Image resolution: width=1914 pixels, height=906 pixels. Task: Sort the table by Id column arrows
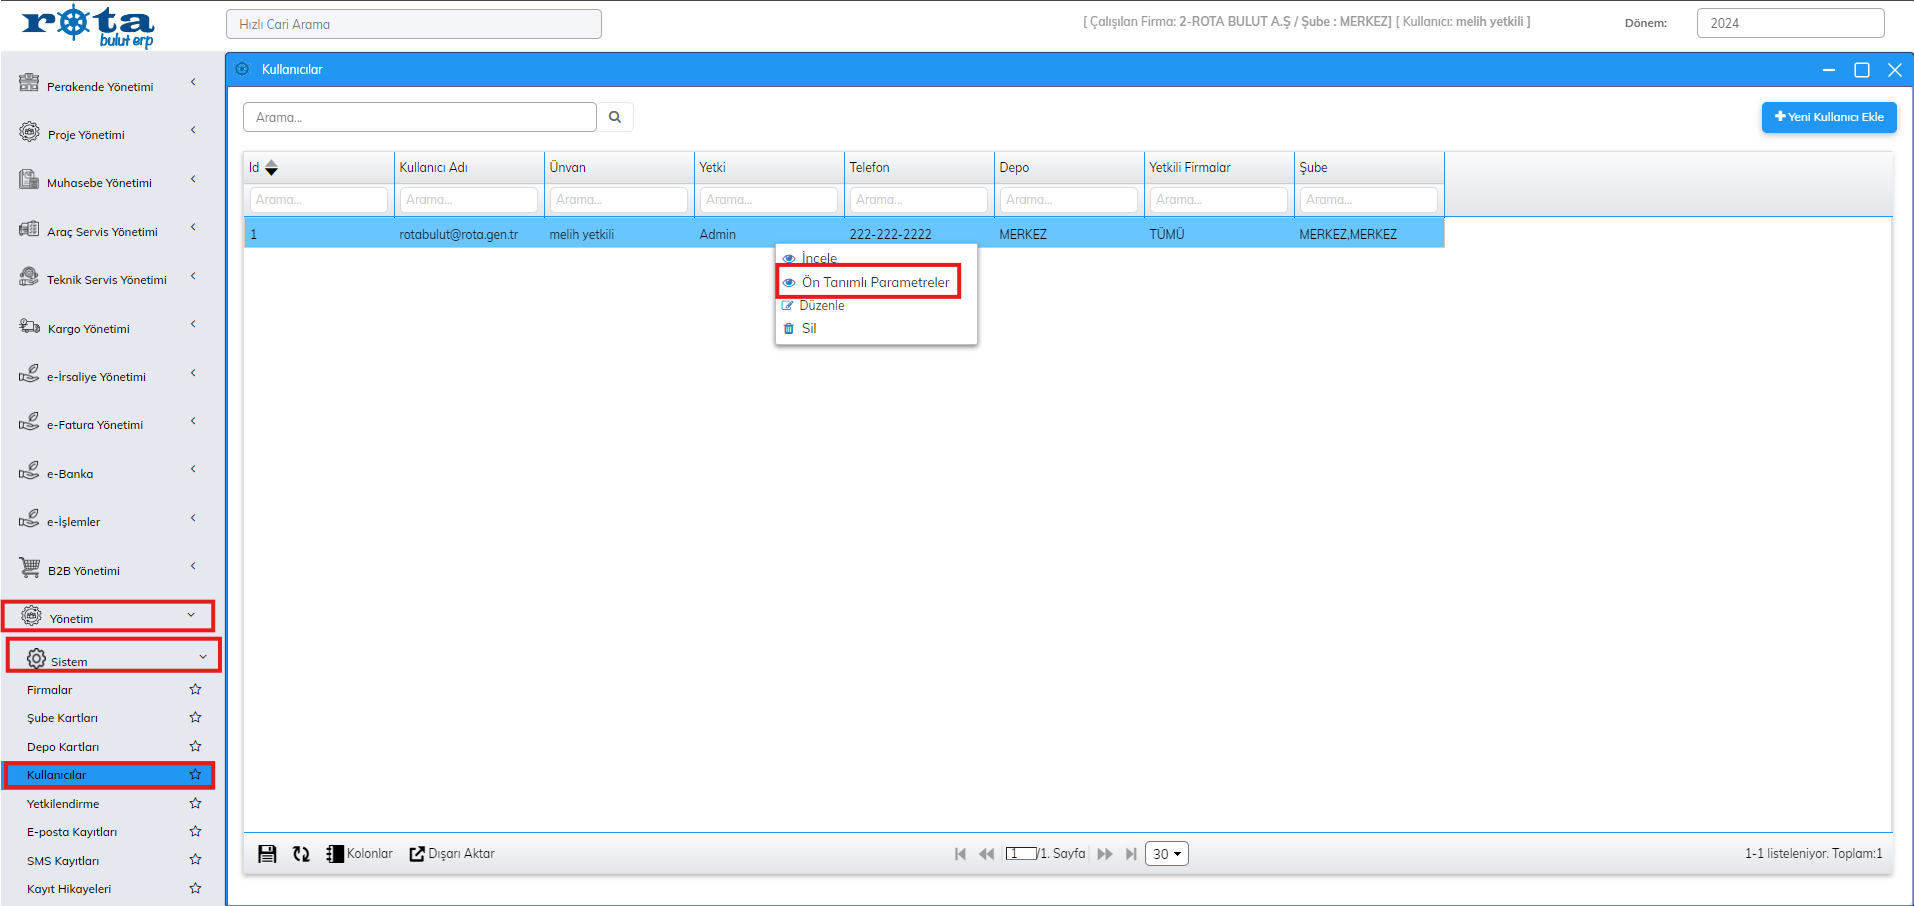coord(271,168)
